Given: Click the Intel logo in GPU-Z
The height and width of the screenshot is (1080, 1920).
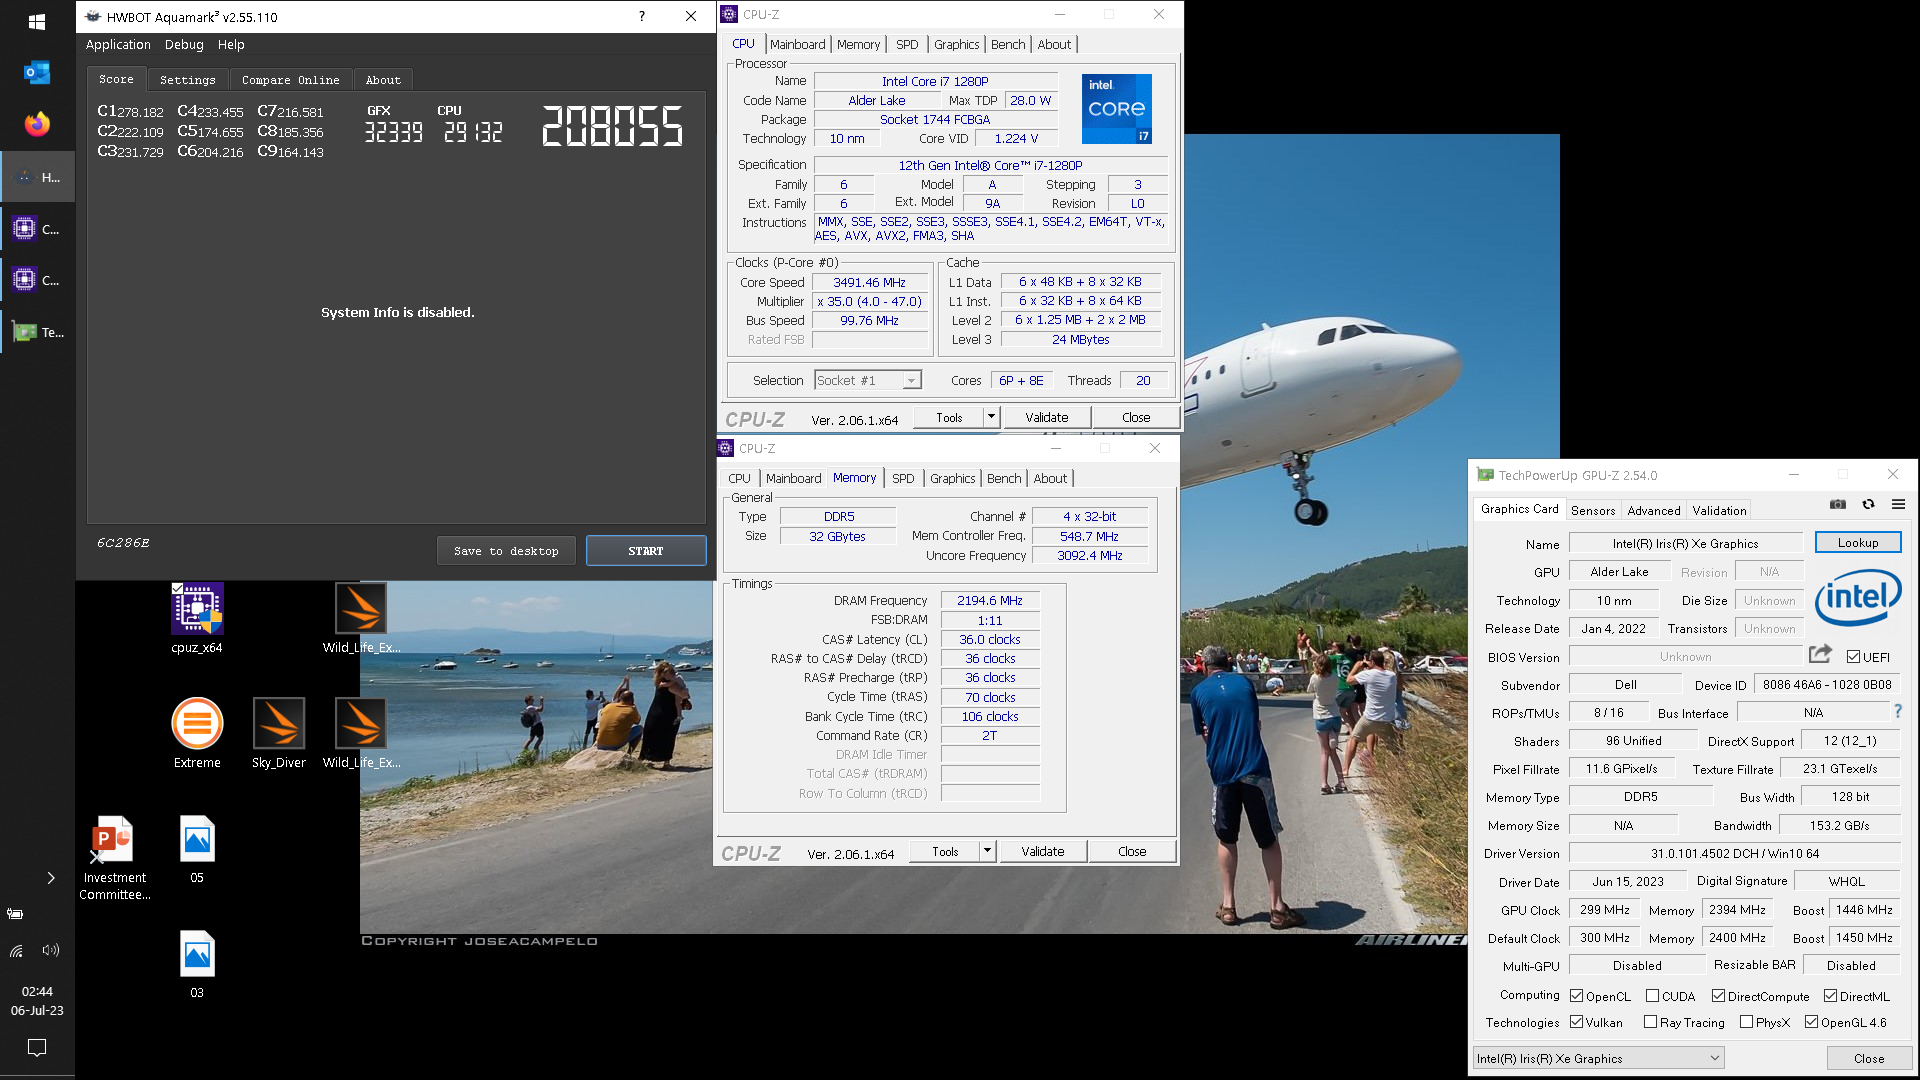Looking at the screenshot, I should 1857,597.
